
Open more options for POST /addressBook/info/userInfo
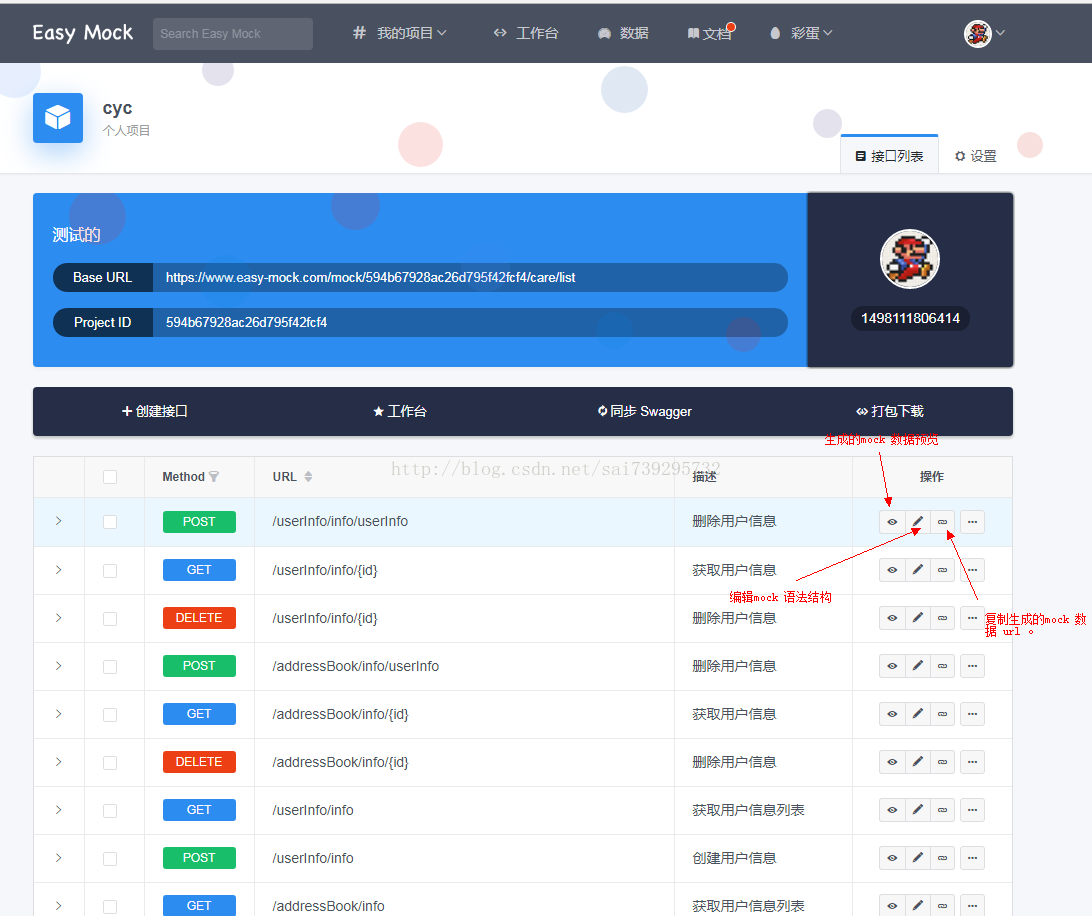(972, 666)
